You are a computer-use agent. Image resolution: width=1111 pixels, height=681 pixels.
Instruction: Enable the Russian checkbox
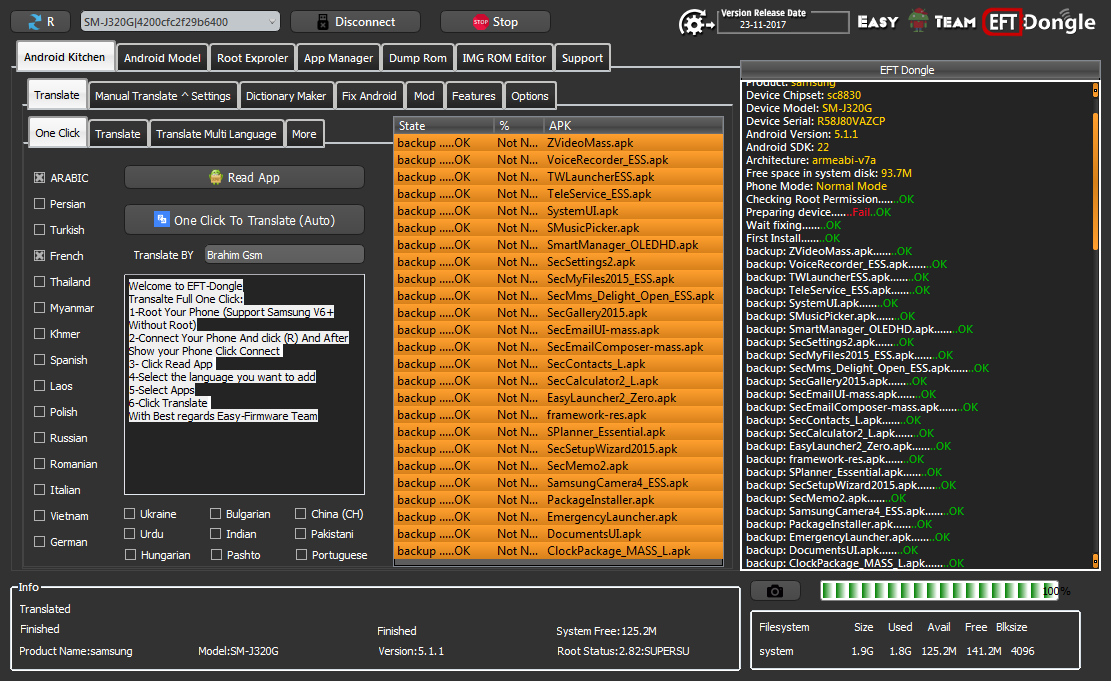coord(40,437)
